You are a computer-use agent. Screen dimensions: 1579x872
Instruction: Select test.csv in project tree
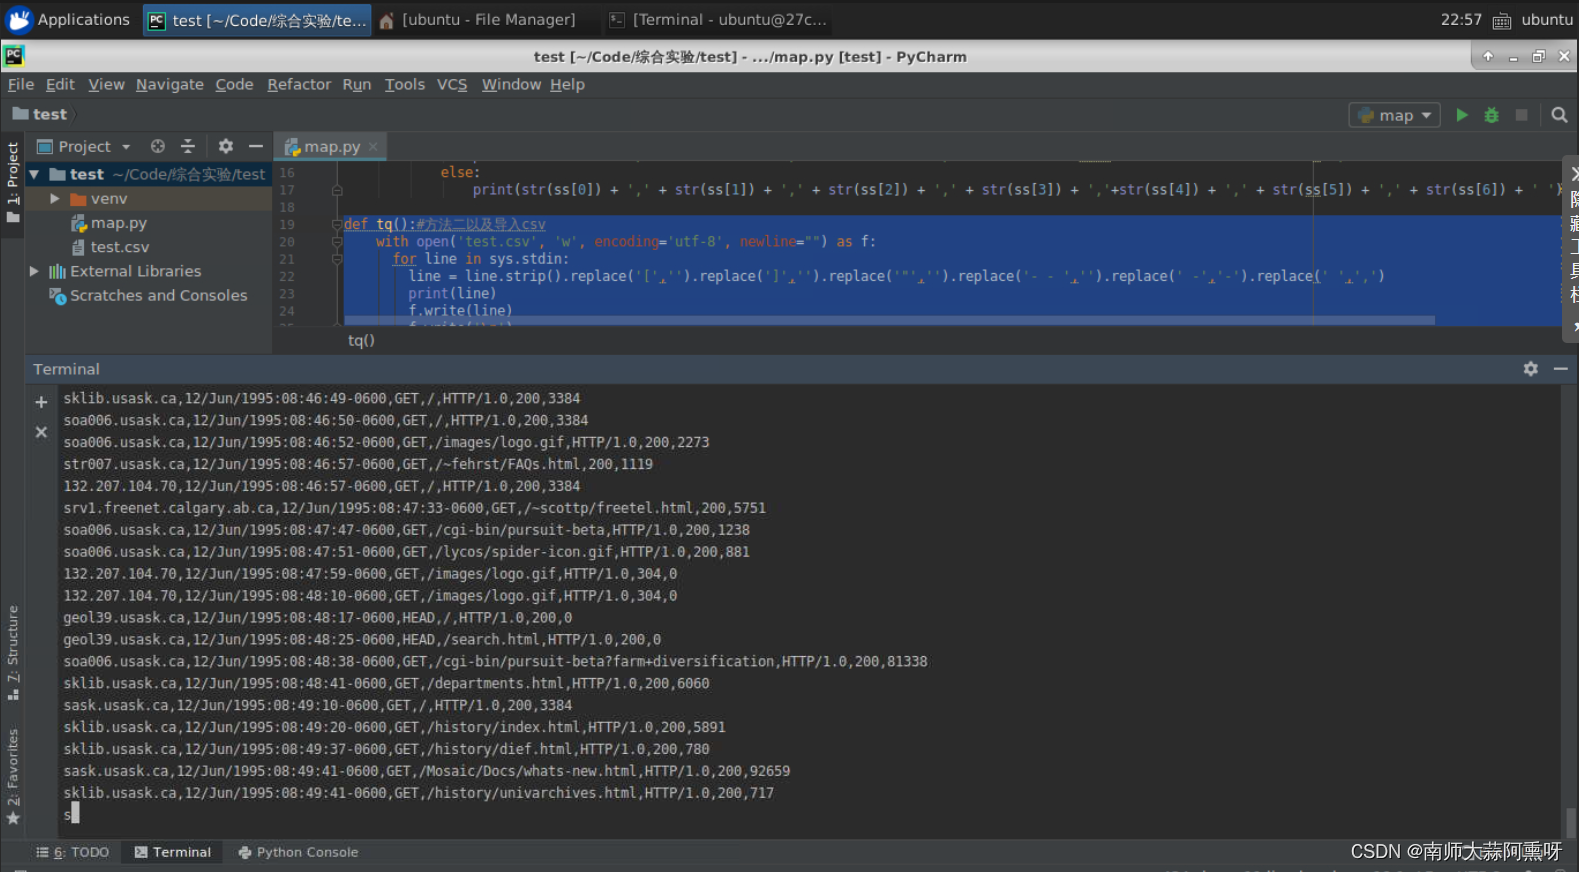coord(119,247)
